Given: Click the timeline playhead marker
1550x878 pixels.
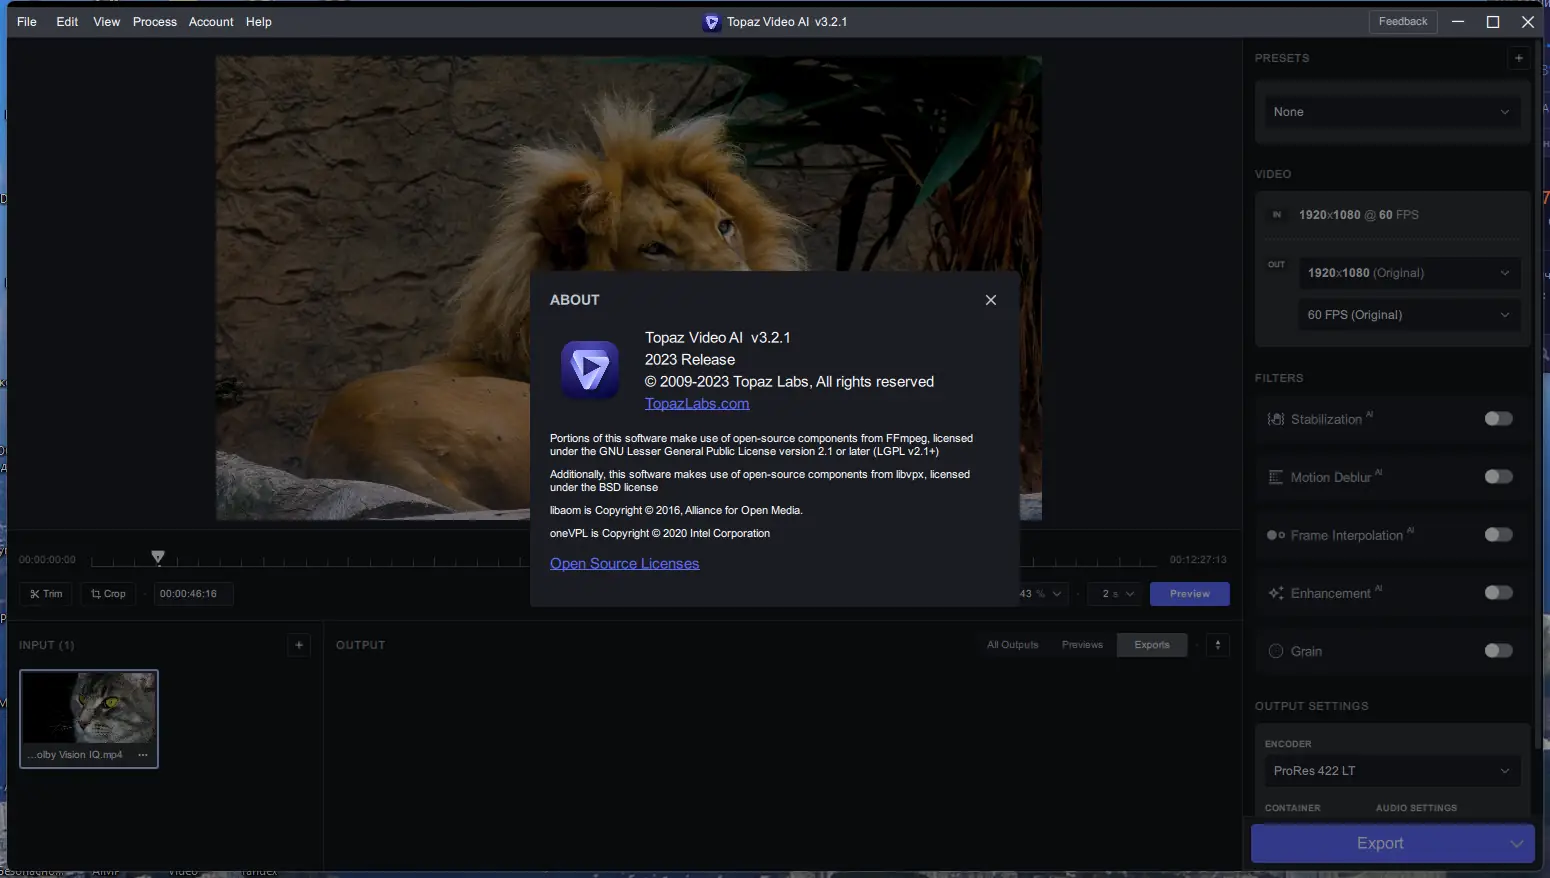Looking at the screenshot, I should [158, 557].
